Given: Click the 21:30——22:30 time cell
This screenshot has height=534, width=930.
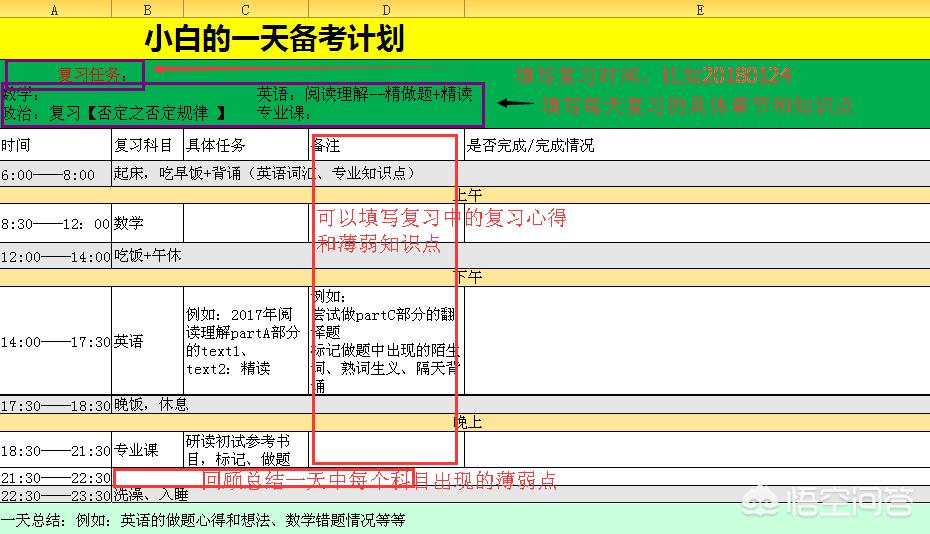Looking at the screenshot, I should tap(56, 477).
